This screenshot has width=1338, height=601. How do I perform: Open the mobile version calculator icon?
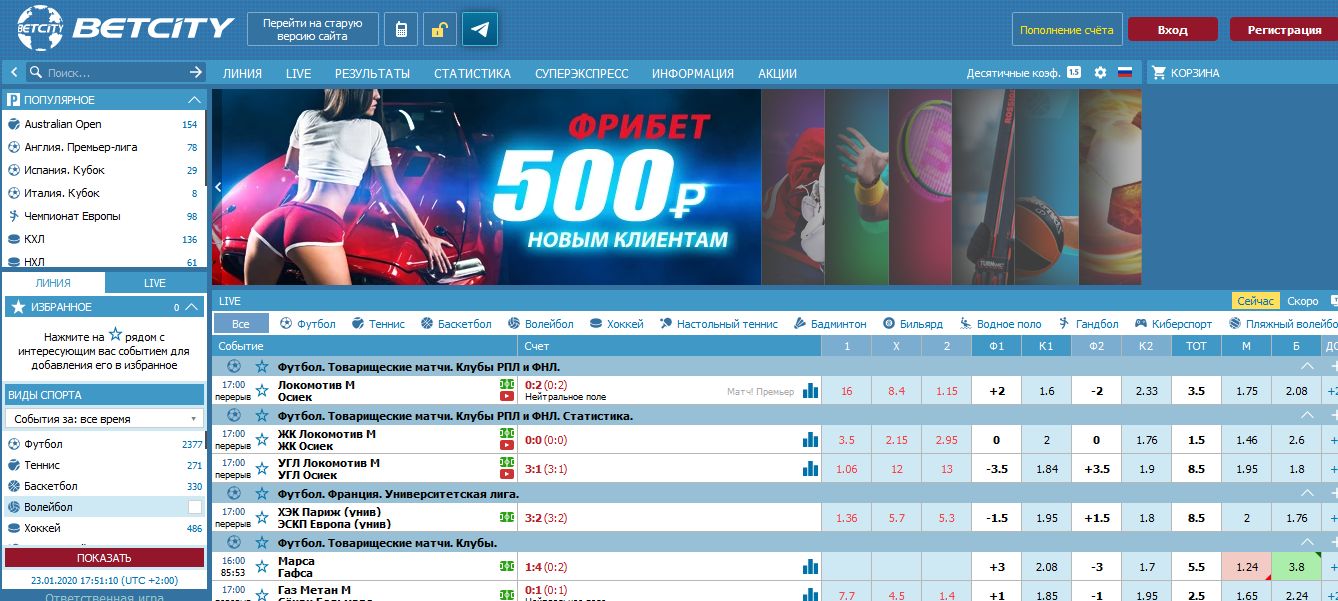pyautogui.click(x=403, y=27)
